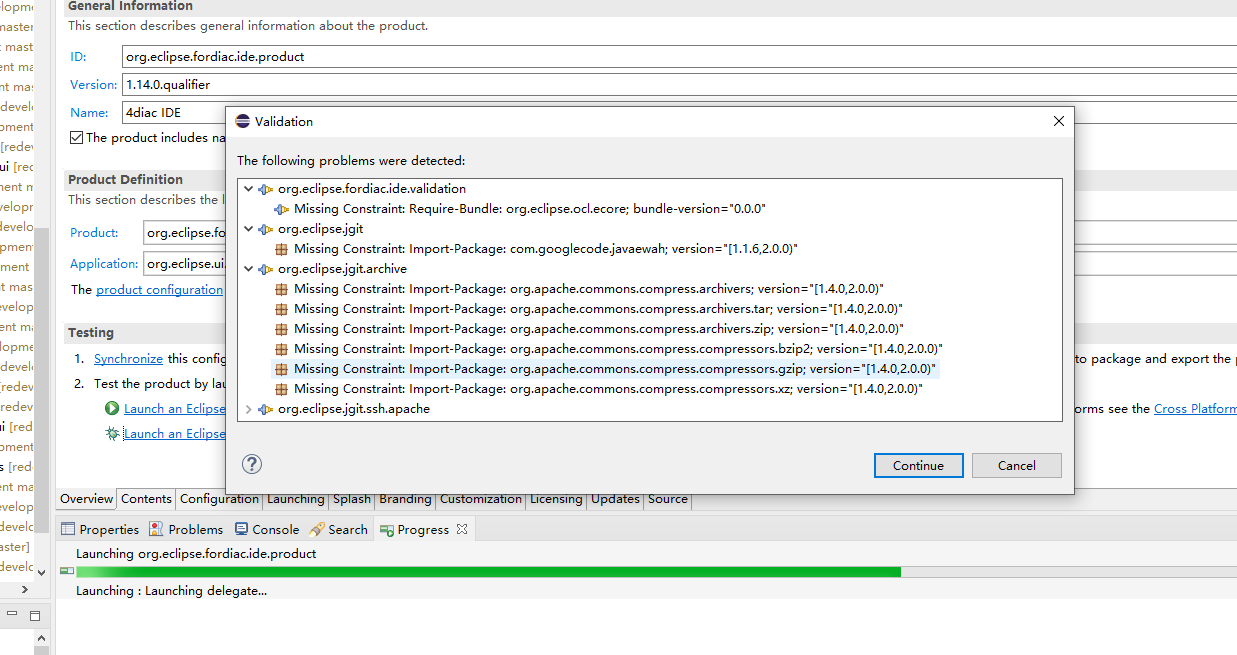
Task: Click the Product field in Product Definition
Action: point(185,232)
